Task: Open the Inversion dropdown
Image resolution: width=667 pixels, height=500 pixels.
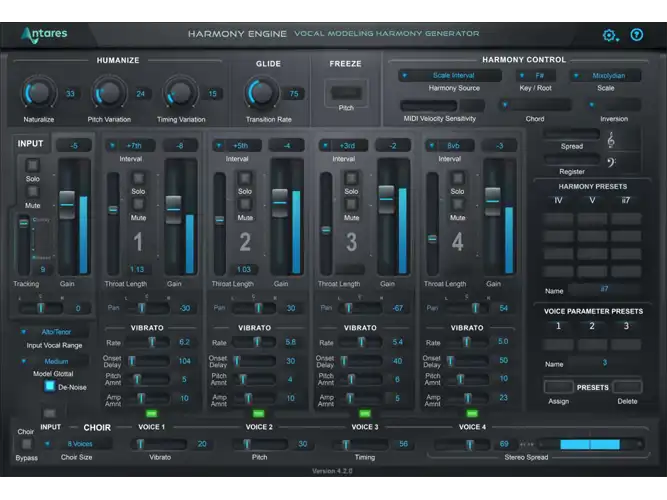Action: click(x=614, y=105)
